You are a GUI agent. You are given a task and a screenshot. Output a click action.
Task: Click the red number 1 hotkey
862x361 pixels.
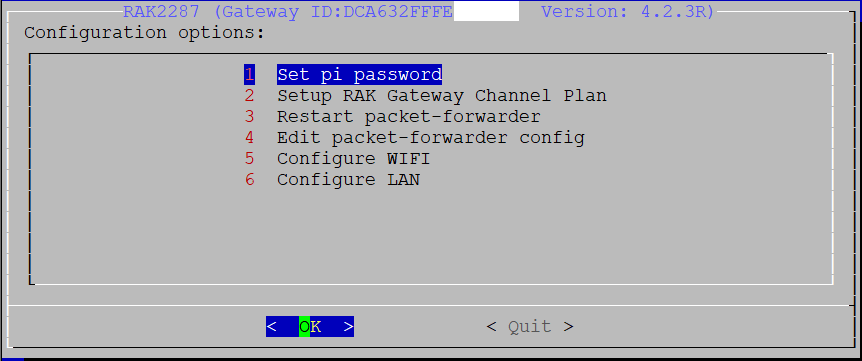point(250,74)
